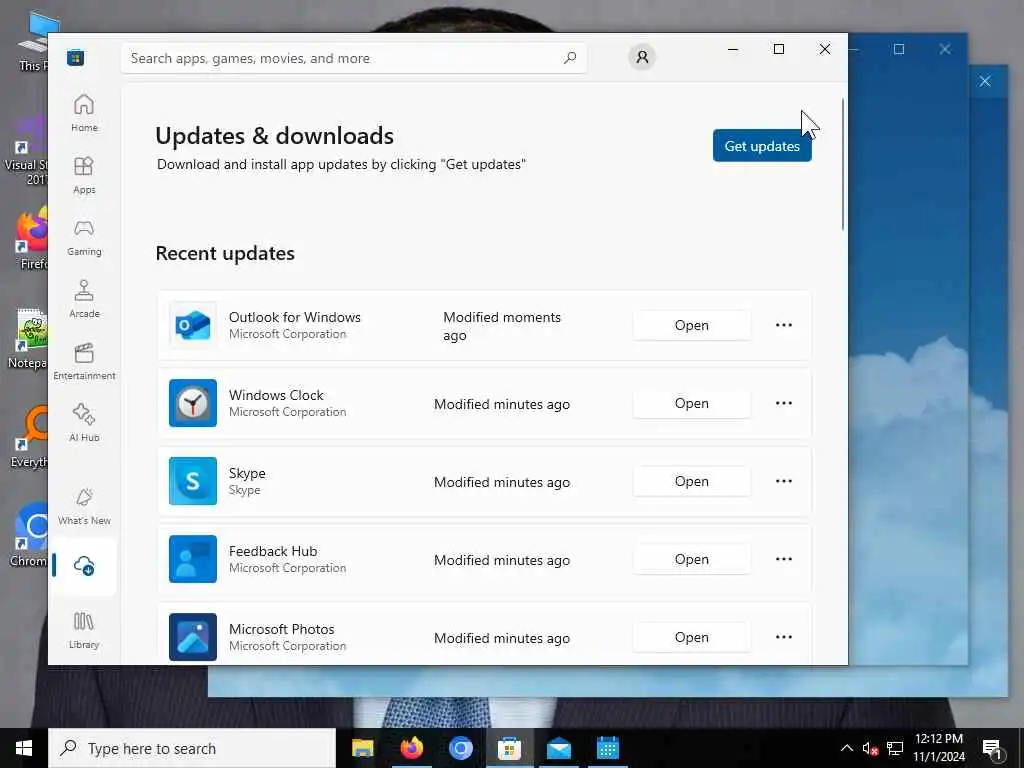1024x768 pixels.
Task: Open the user profile account icon
Action: [642, 57]
